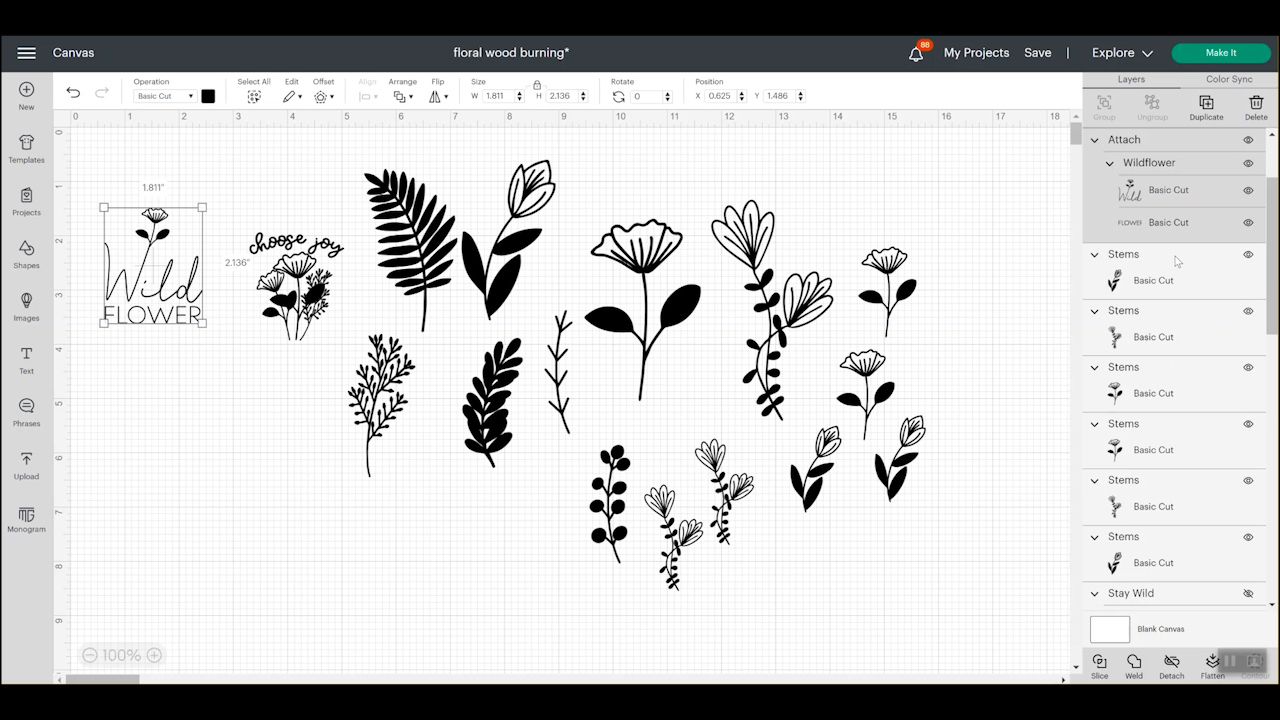Click the Detach tool
The width and height of the screenshot is (1280, 720).
1172,667
